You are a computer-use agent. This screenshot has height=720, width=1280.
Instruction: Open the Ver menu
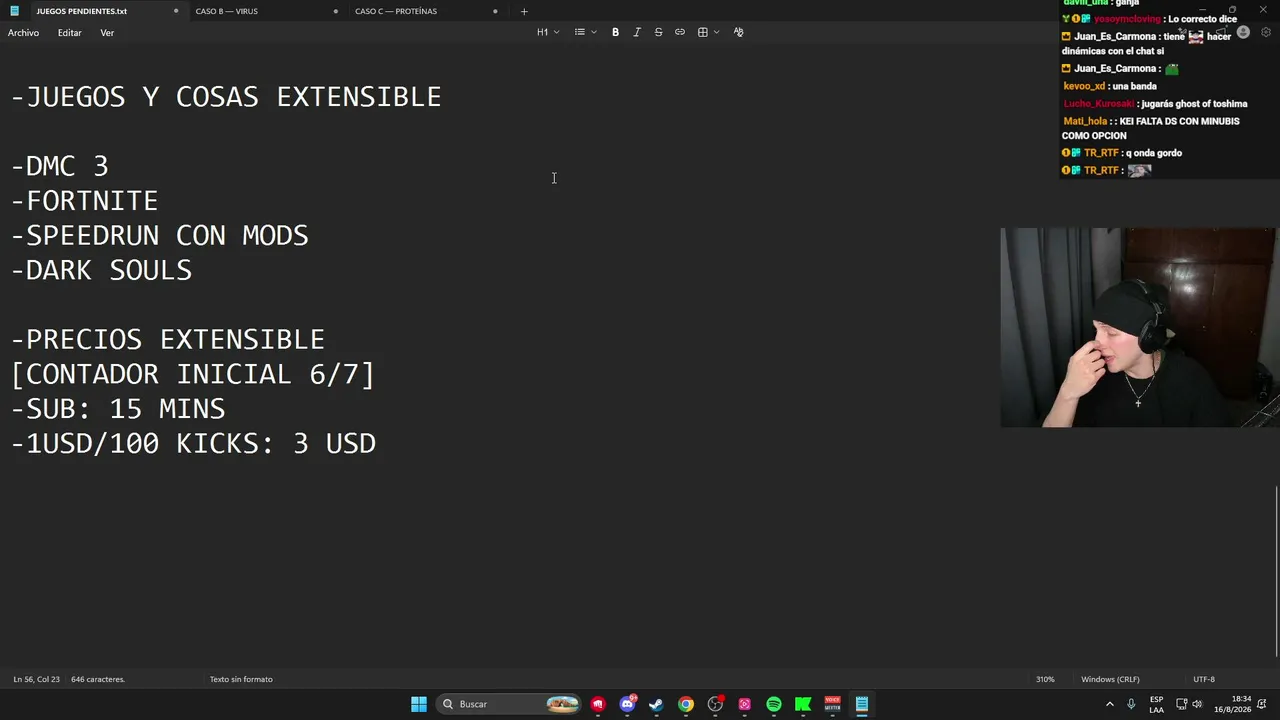[107, 33]
